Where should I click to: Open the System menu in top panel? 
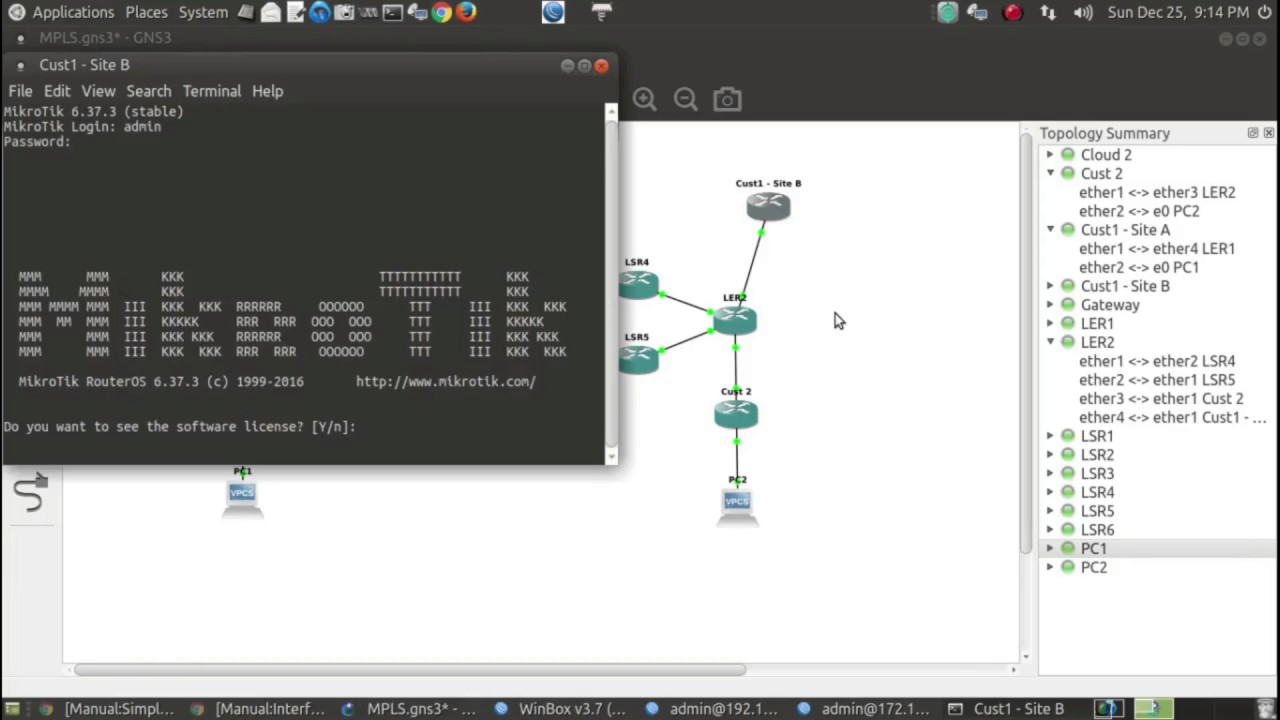click(x=203, y=12)
